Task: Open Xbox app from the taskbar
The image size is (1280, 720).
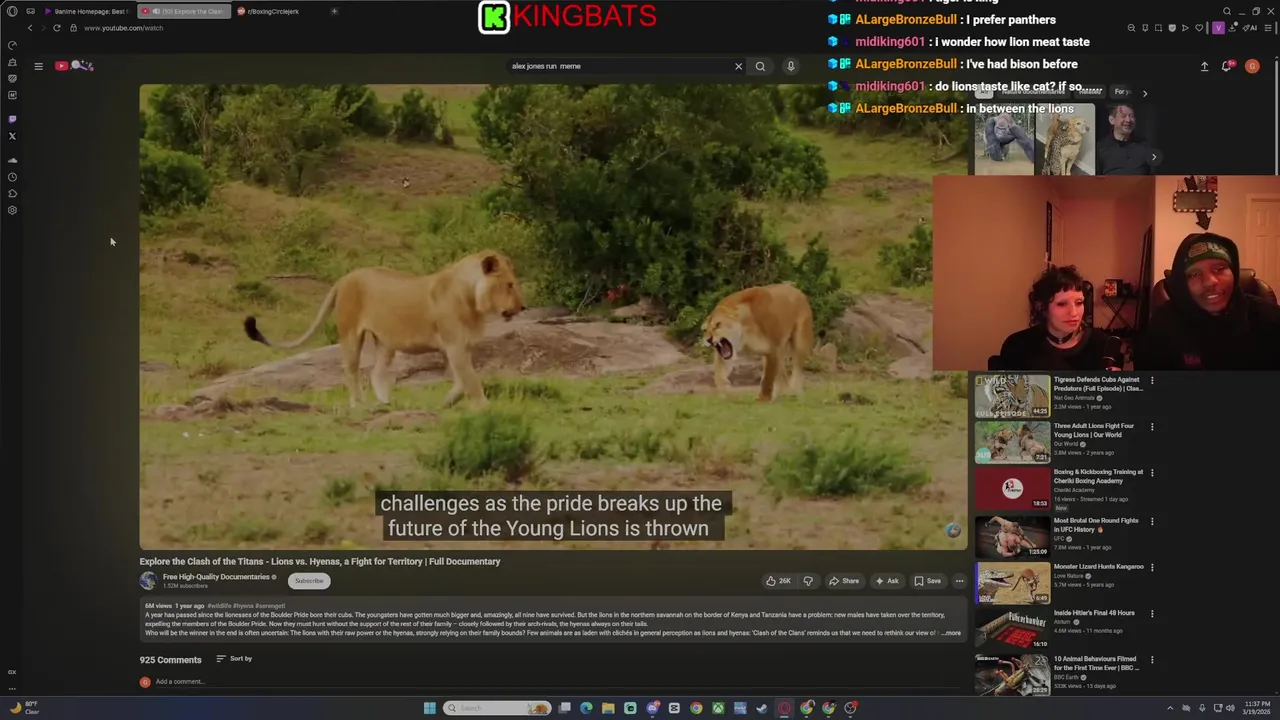Action: point(718,708)
